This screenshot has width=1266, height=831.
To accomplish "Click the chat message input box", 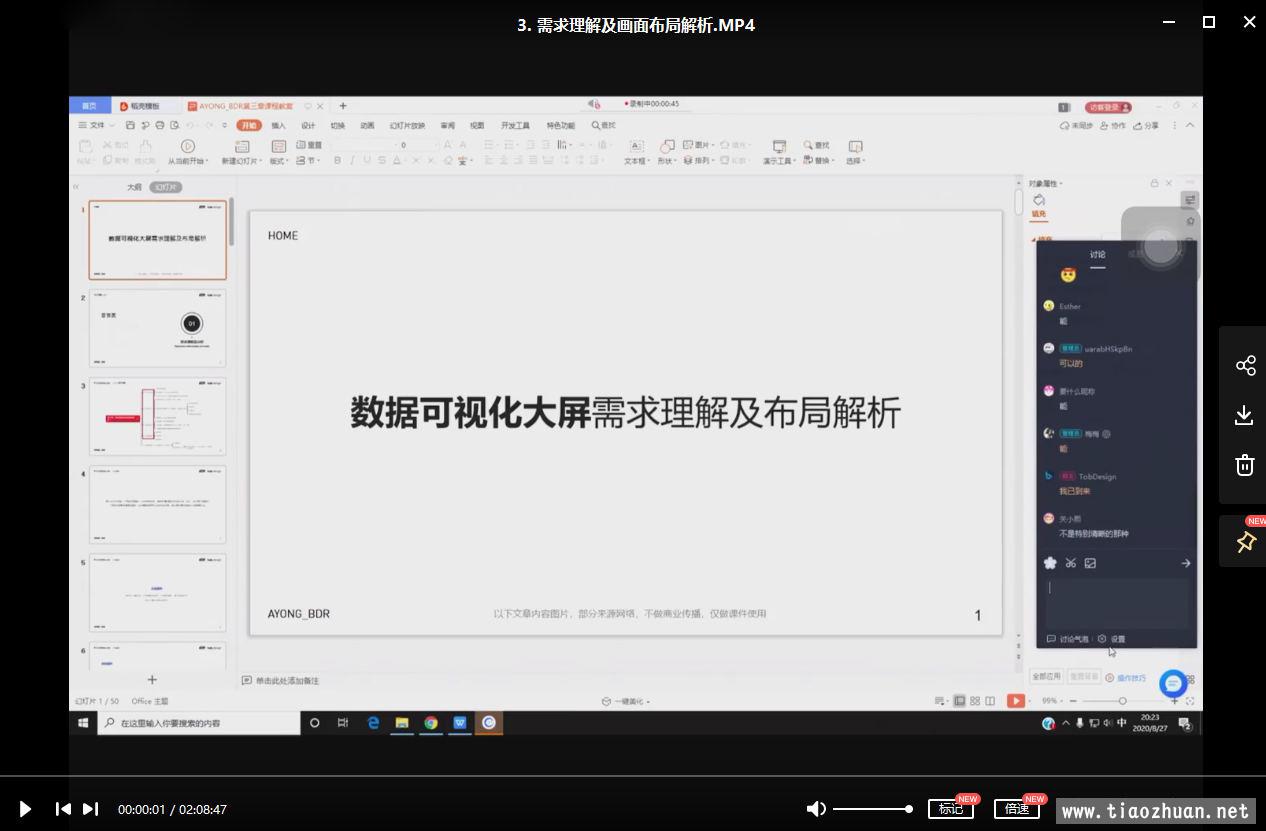I will click(x=1117, y=602).
